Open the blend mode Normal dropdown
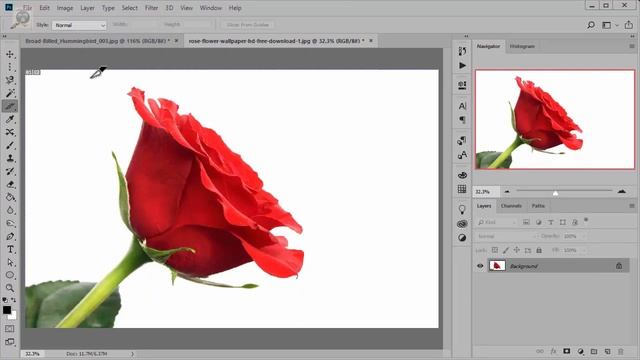 click(507, 236)
